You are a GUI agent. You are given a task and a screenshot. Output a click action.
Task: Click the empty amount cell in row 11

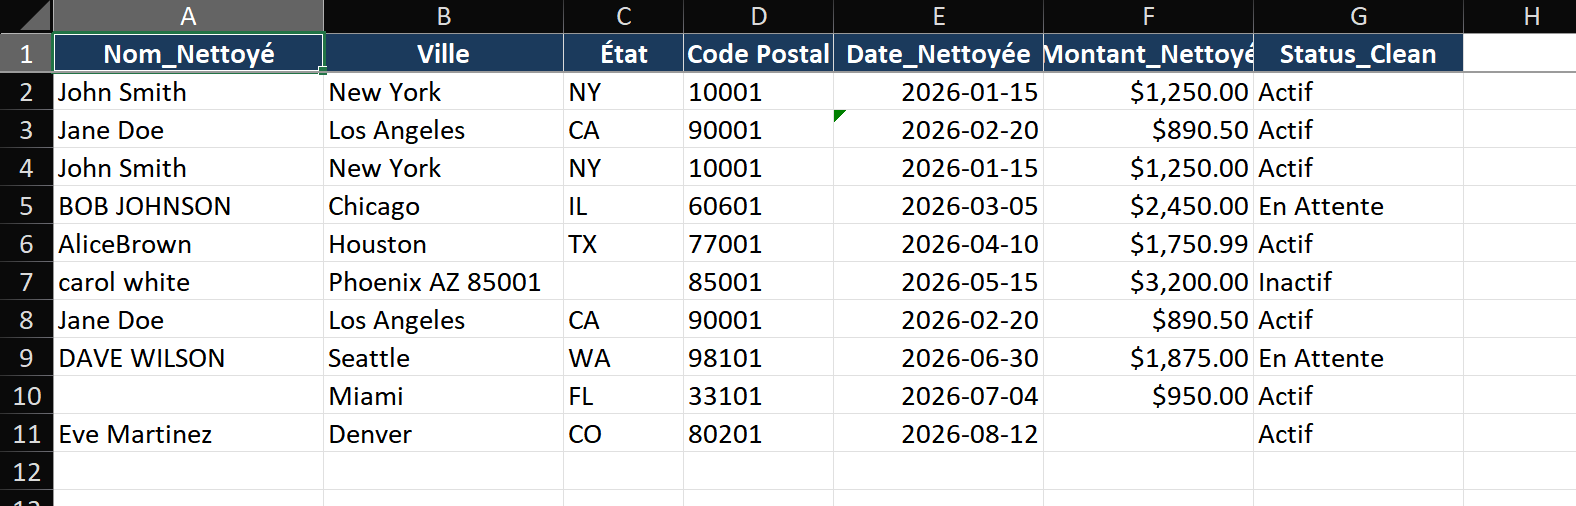point(1148,434)
